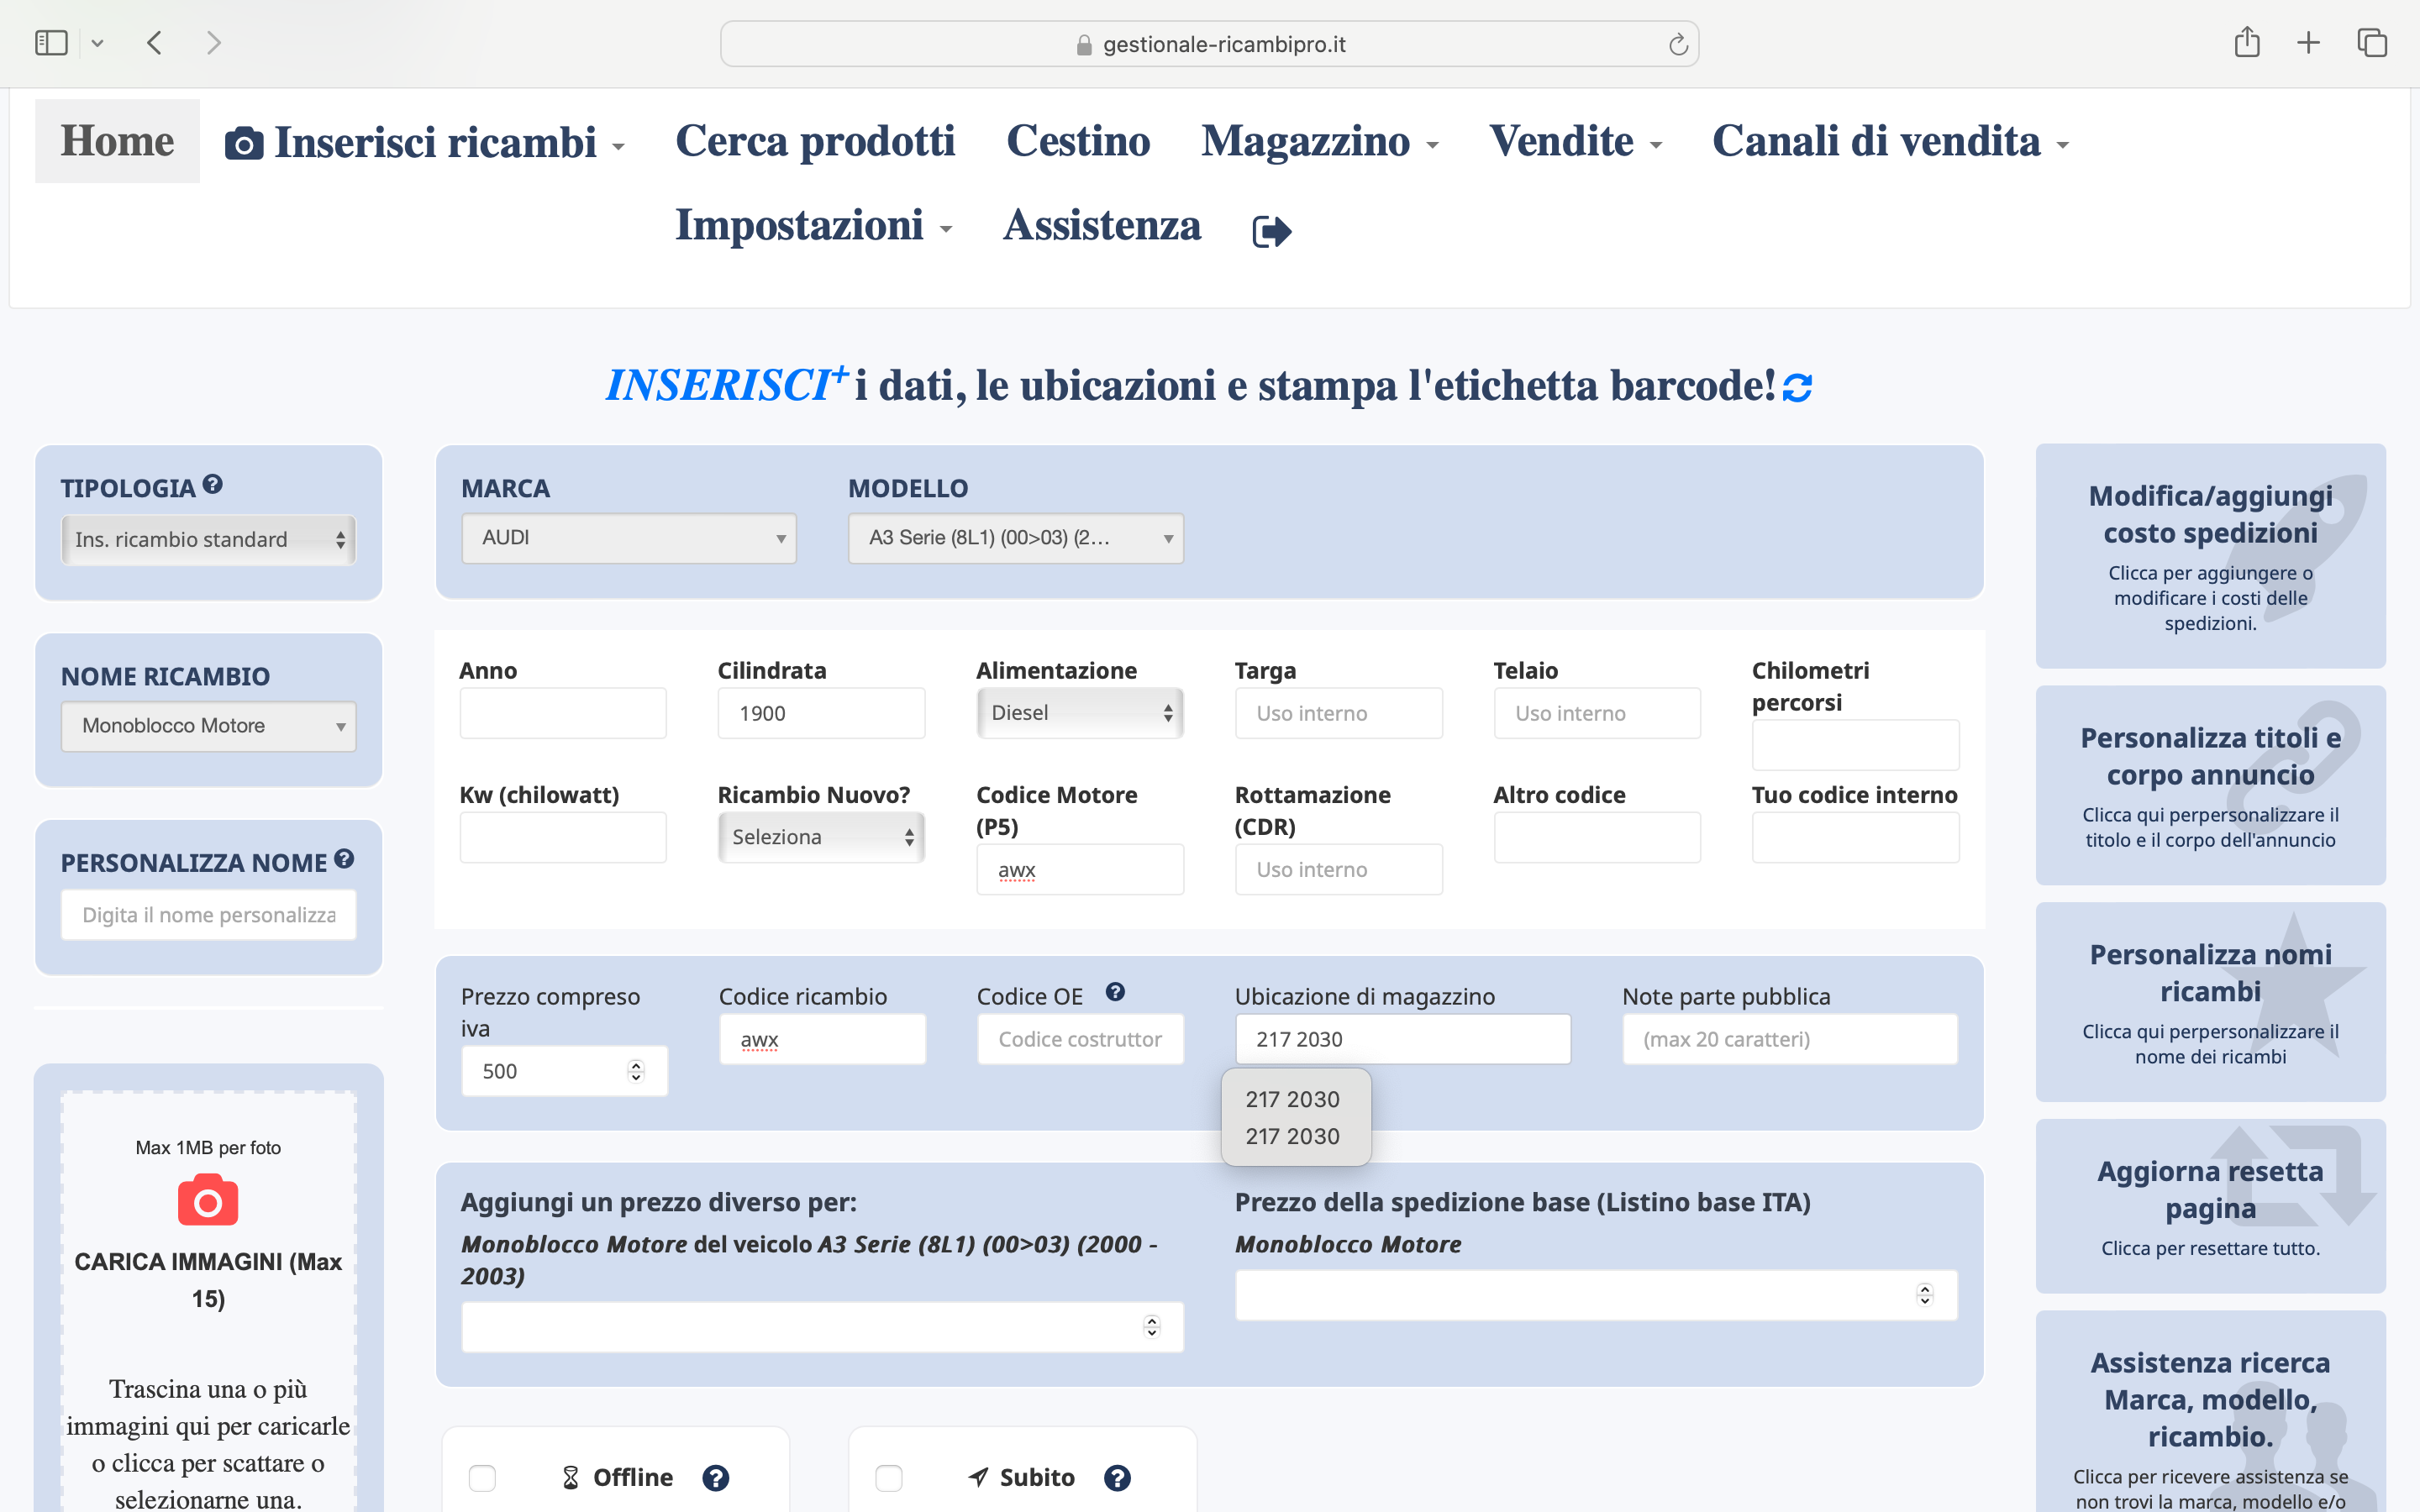Reload the page in Safari address bar
The image size is (2420, 1512).
1678,44
